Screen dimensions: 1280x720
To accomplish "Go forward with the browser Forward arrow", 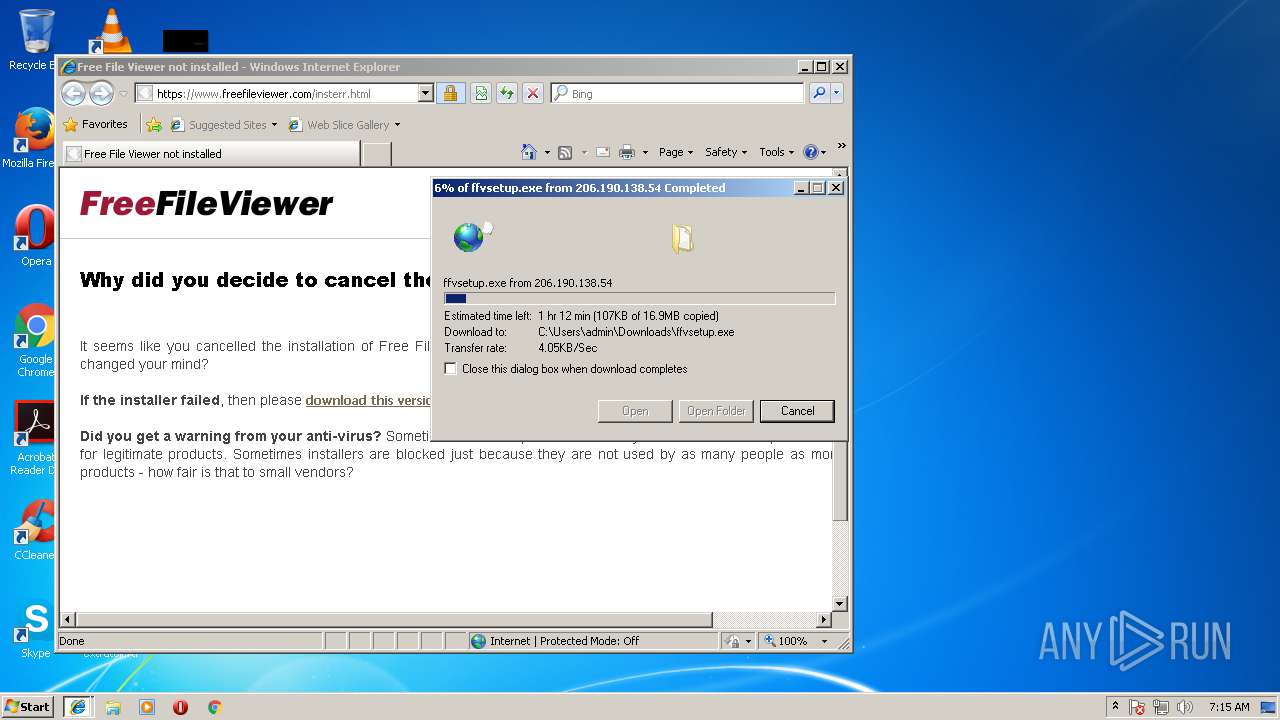I will [x=101, y=93].
